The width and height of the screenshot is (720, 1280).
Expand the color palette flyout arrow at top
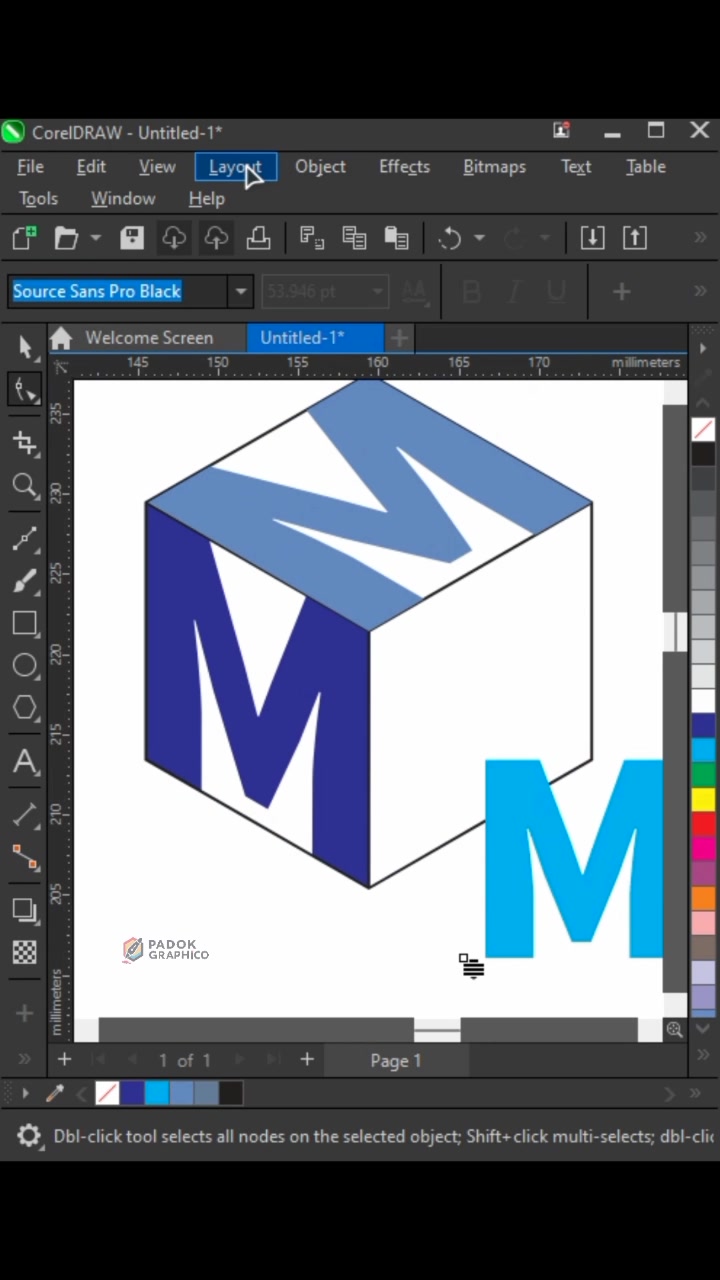click(703, 349)
